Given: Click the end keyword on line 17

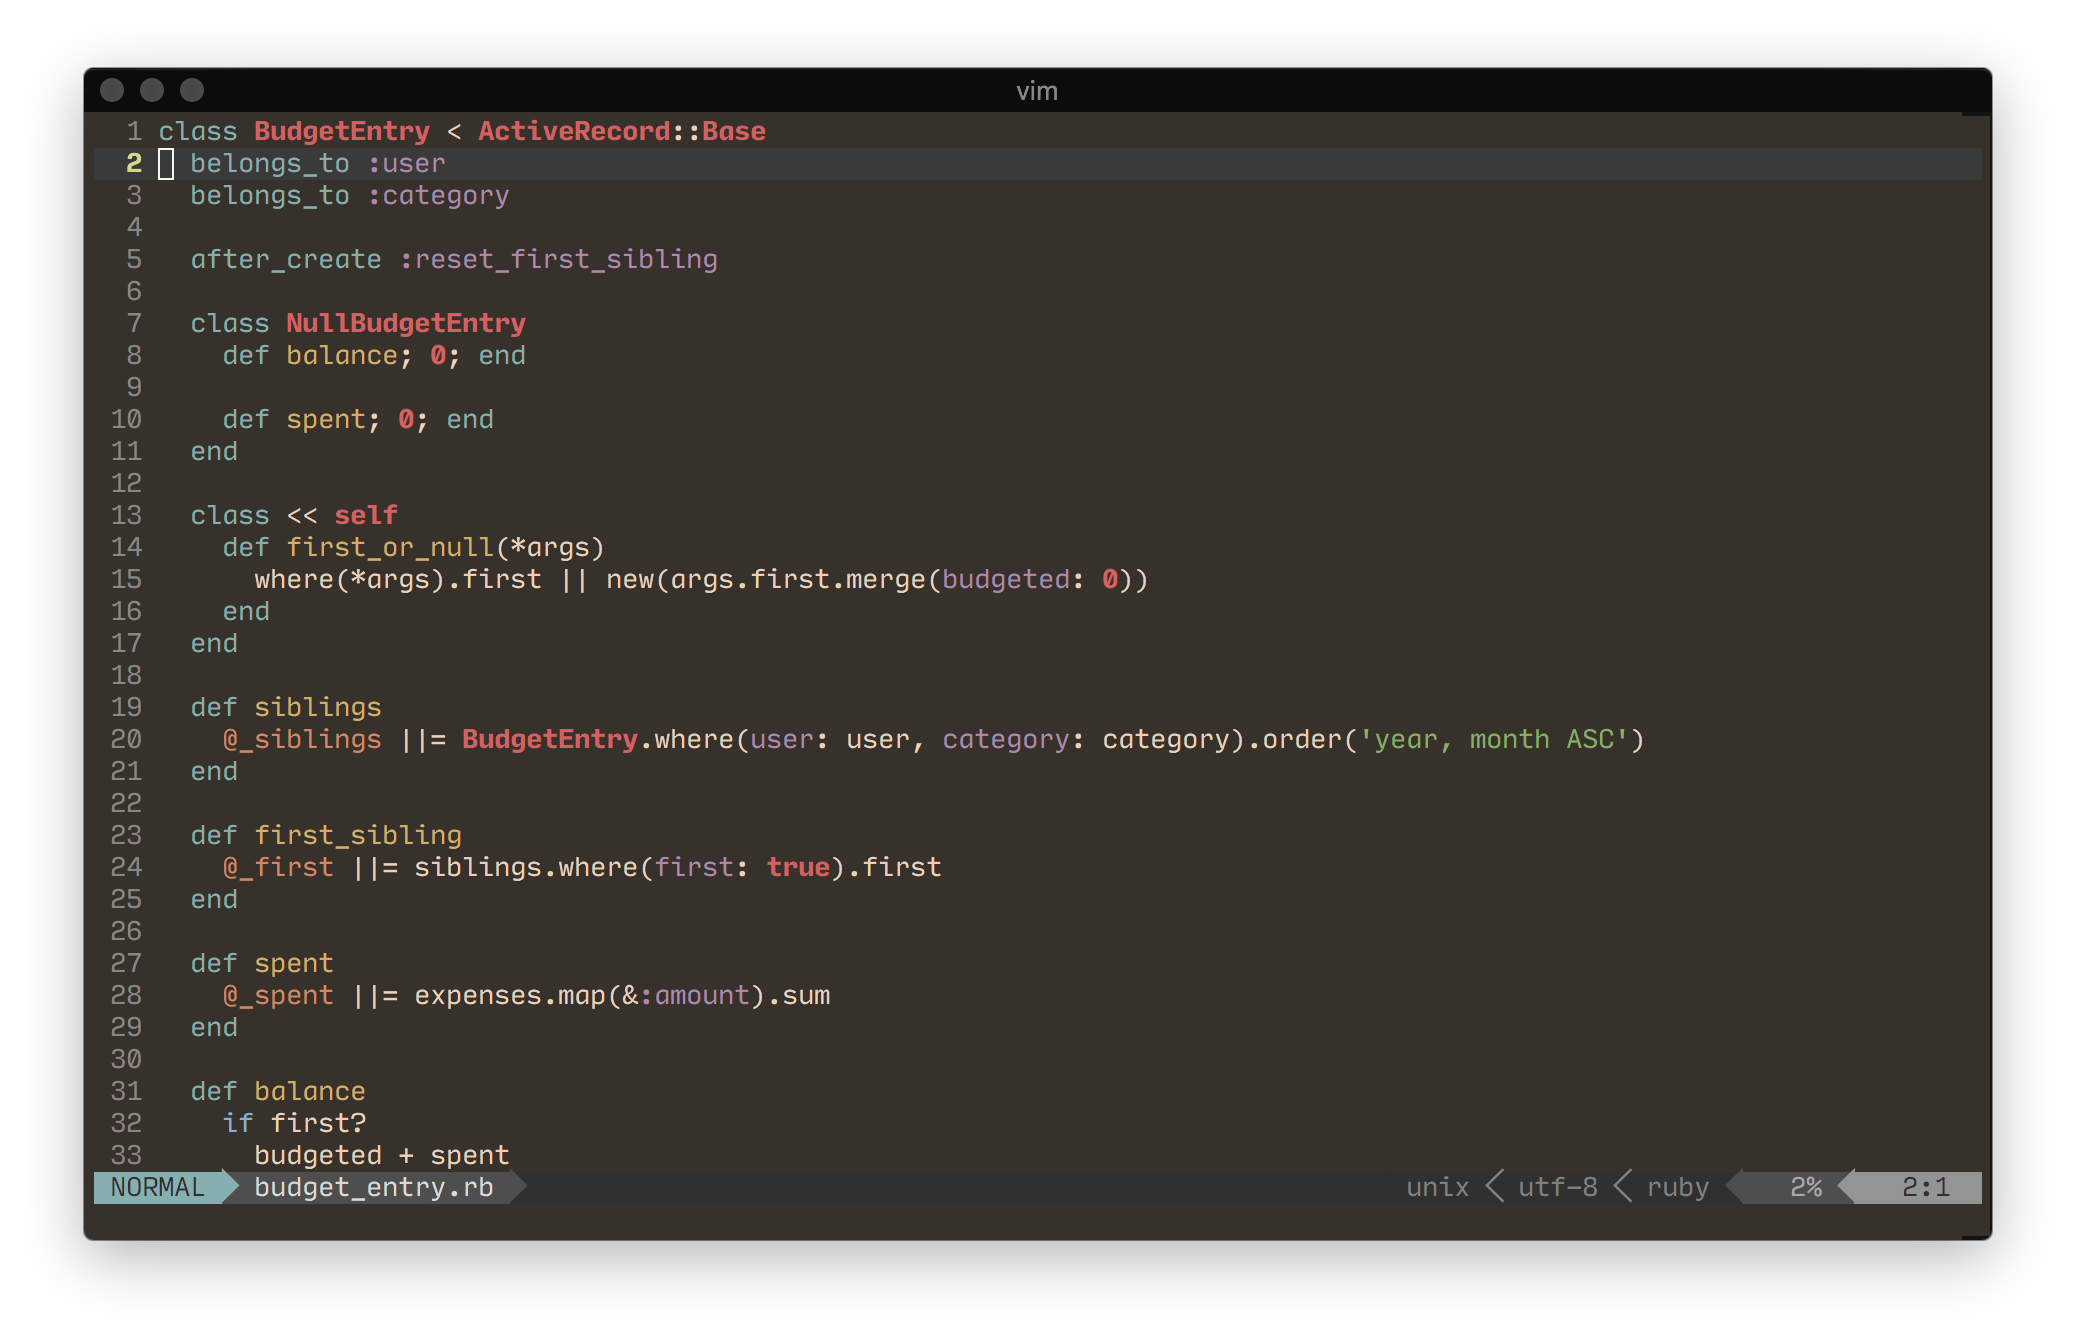Looking at the screenshot, I should click(214, 643).
